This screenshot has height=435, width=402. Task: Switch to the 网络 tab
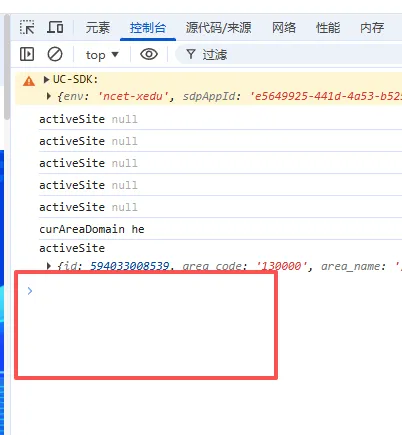click(x=284, y=28)
